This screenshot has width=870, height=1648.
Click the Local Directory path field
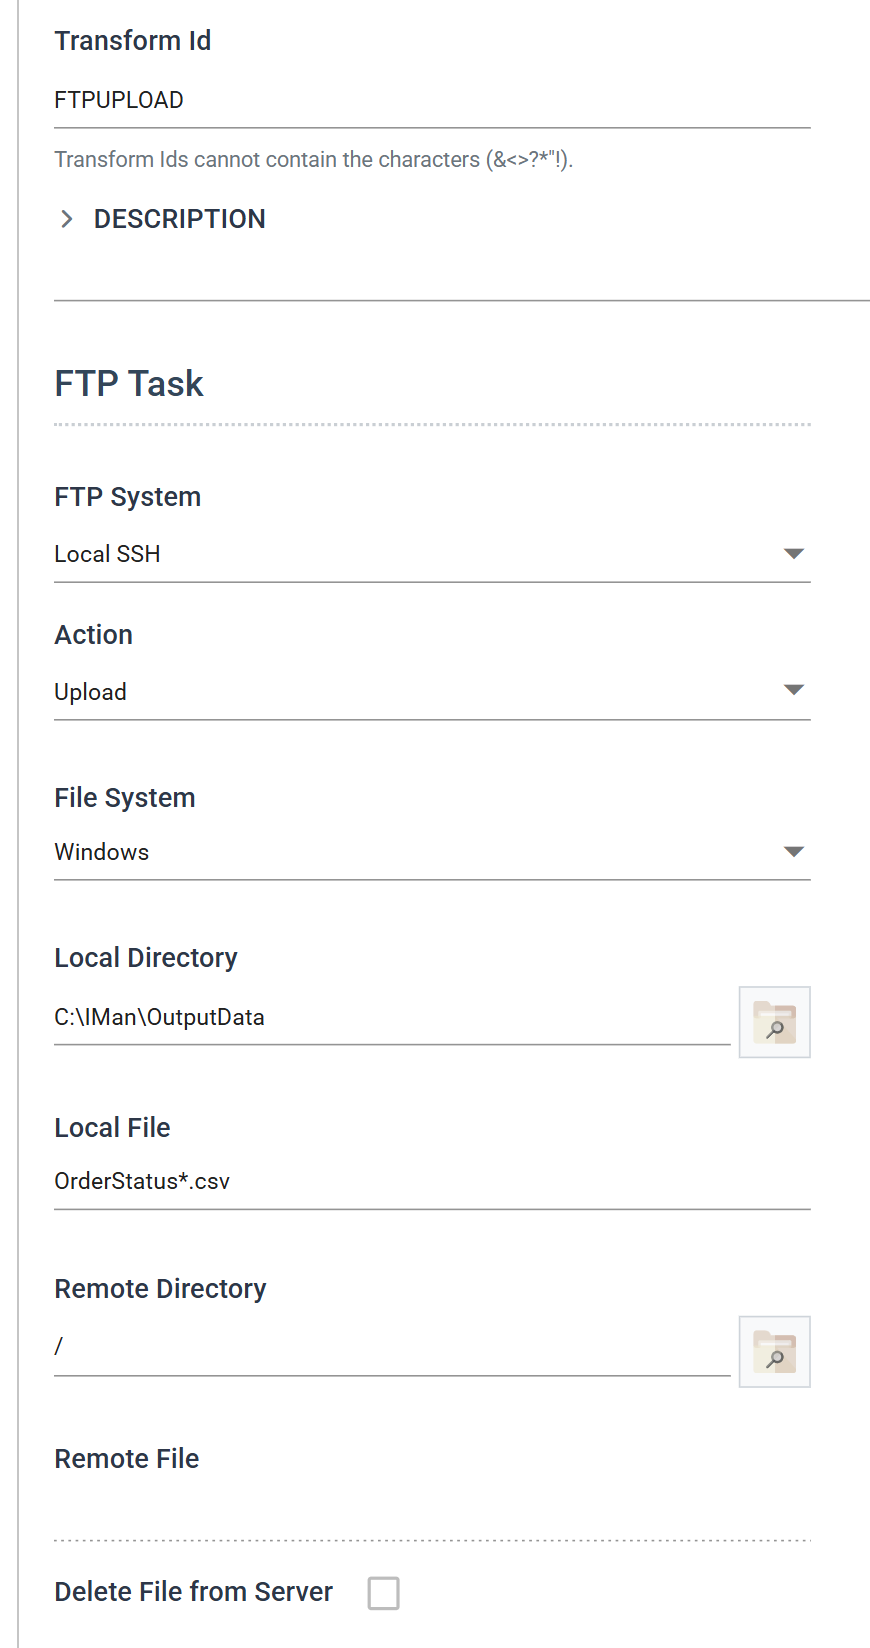click(x=392, y=1018)
